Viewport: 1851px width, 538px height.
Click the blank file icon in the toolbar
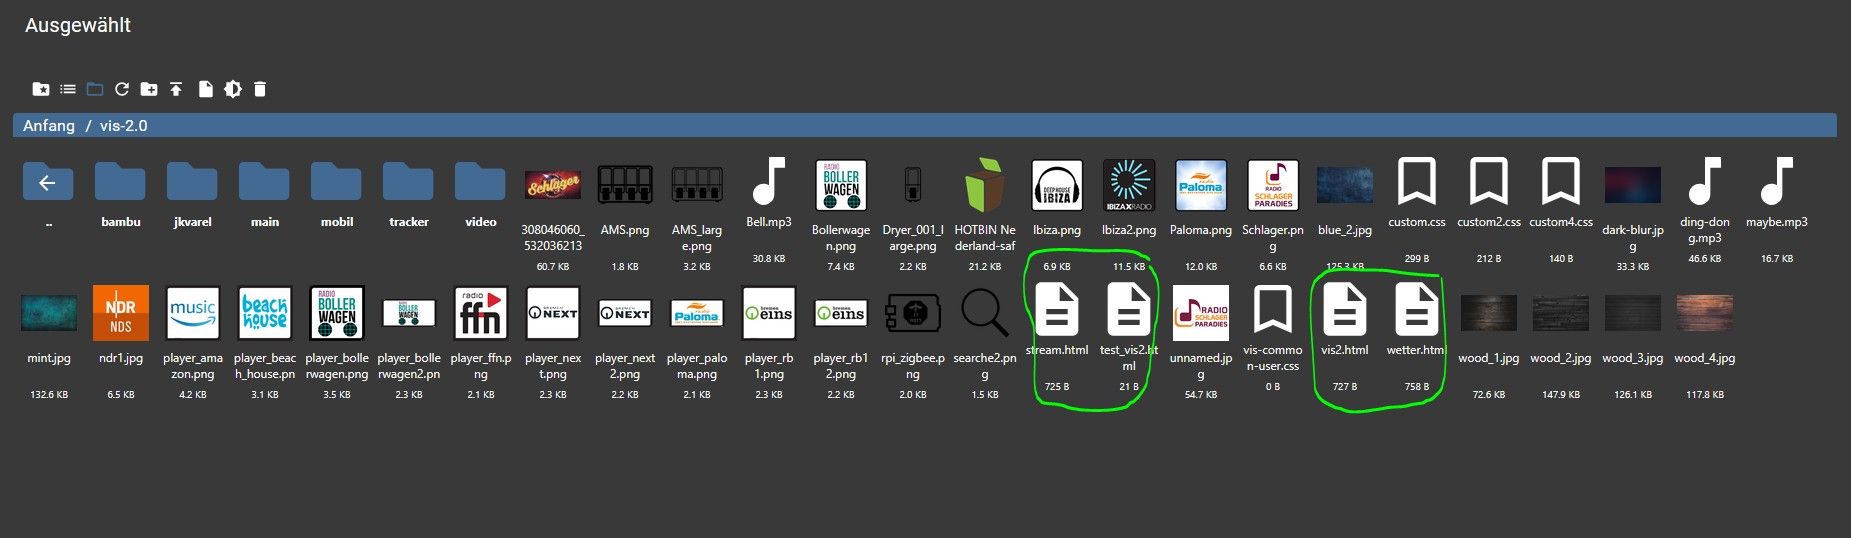(x=205, y=89)
